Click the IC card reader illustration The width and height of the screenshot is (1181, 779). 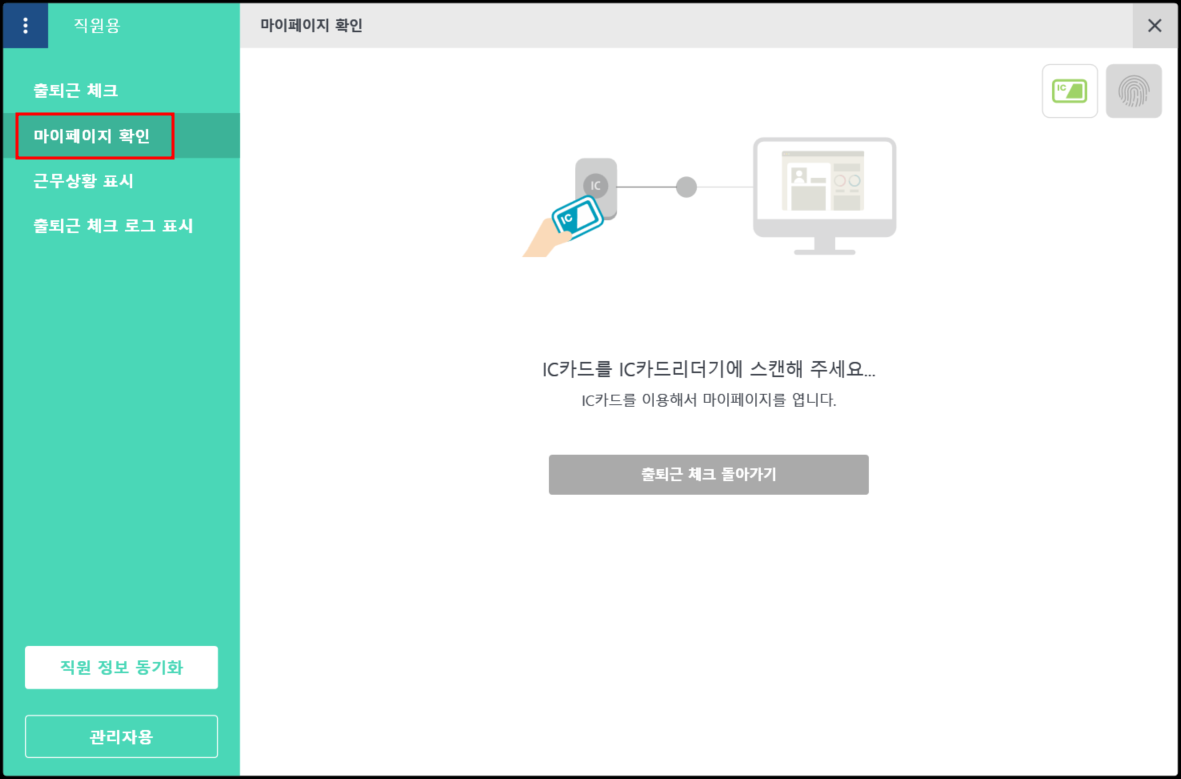[596, 186]
